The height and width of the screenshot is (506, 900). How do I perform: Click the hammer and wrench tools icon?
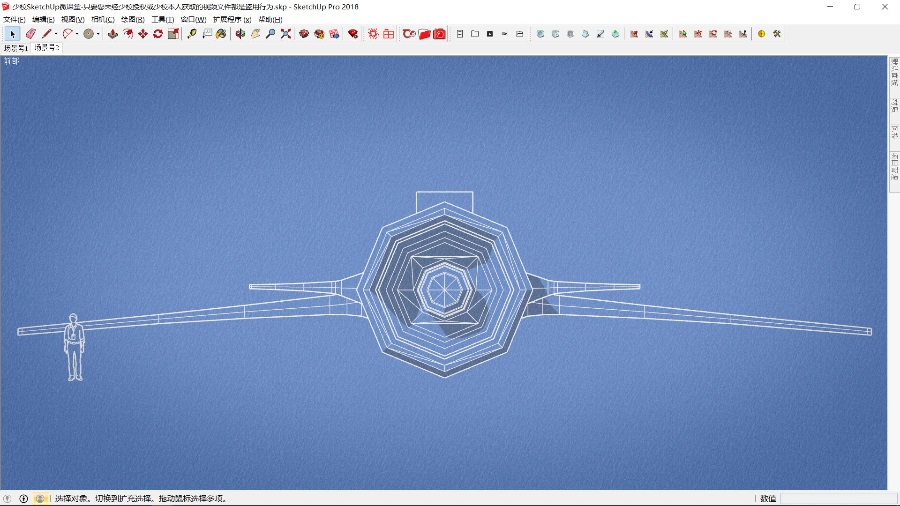coord(777,34)
